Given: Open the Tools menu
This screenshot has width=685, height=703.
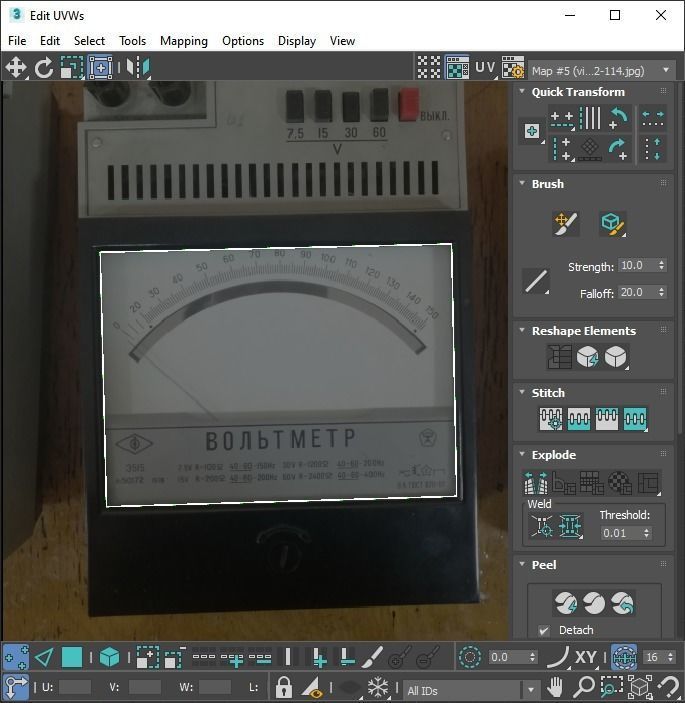Looking at the screenshot, I should point(132,41).
